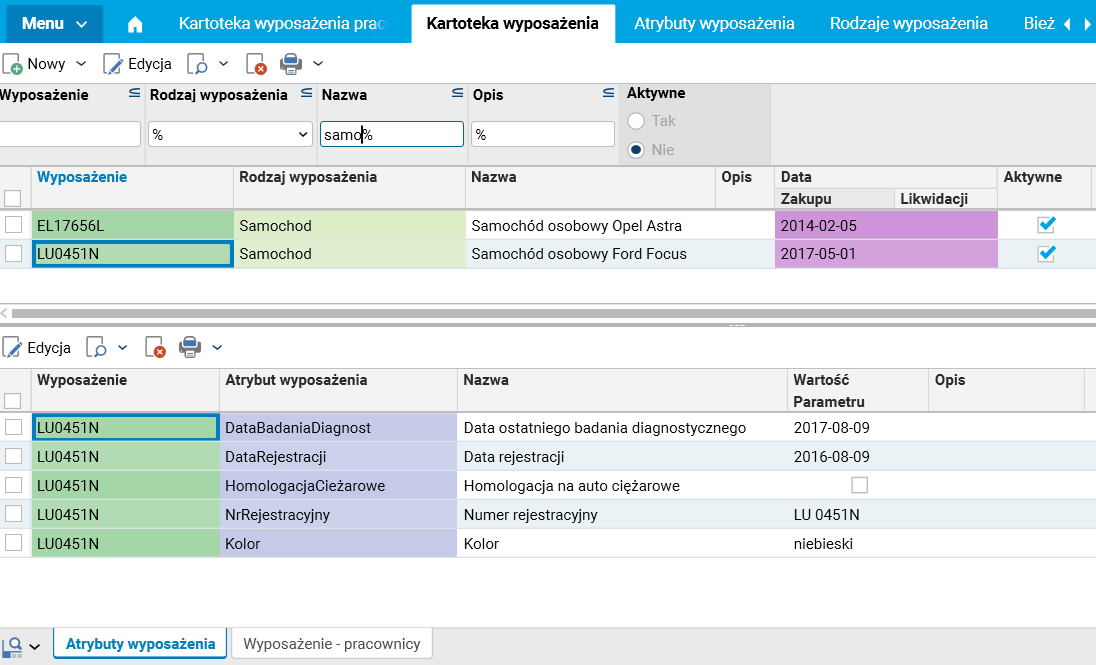This screenshot has height=665, width=1096.
Task: Click the top toolbar printer icon
Action: pyautogui.click(x=291, y=64)
